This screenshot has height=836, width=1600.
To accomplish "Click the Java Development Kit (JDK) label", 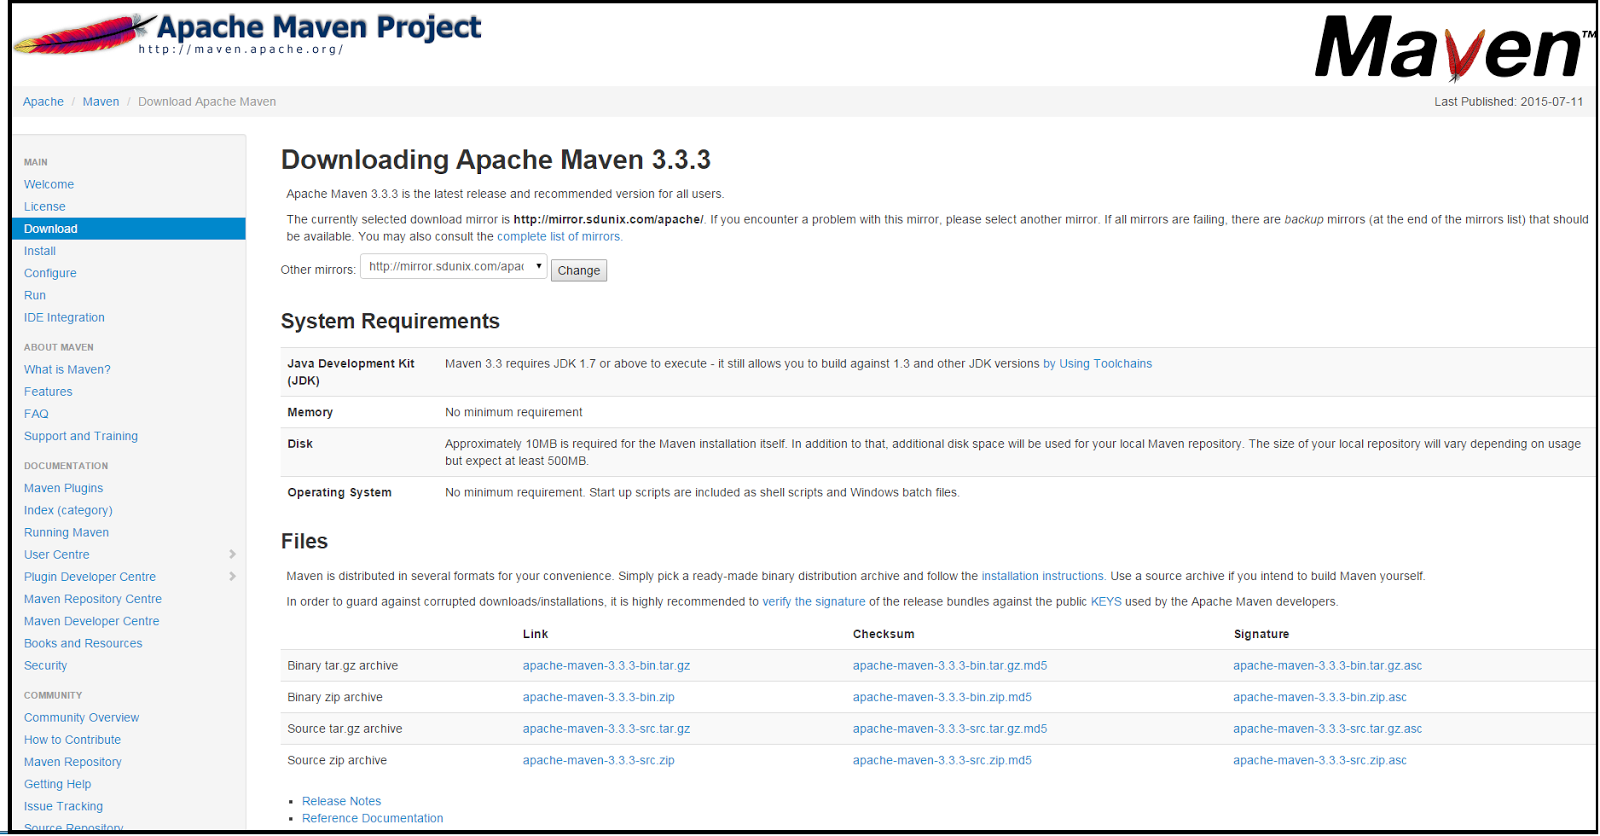I will coord(350,372).
